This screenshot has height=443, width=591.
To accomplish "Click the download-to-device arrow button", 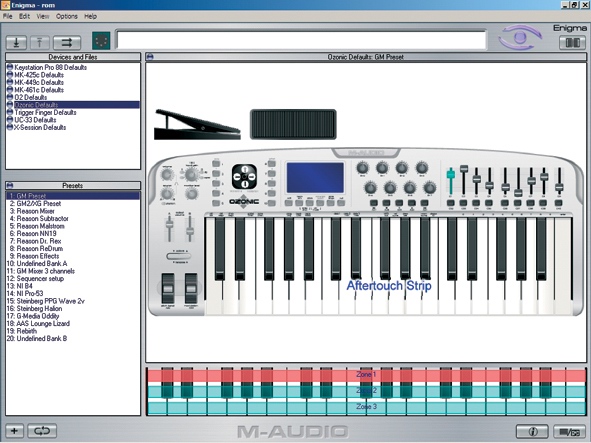I will 16,43.
